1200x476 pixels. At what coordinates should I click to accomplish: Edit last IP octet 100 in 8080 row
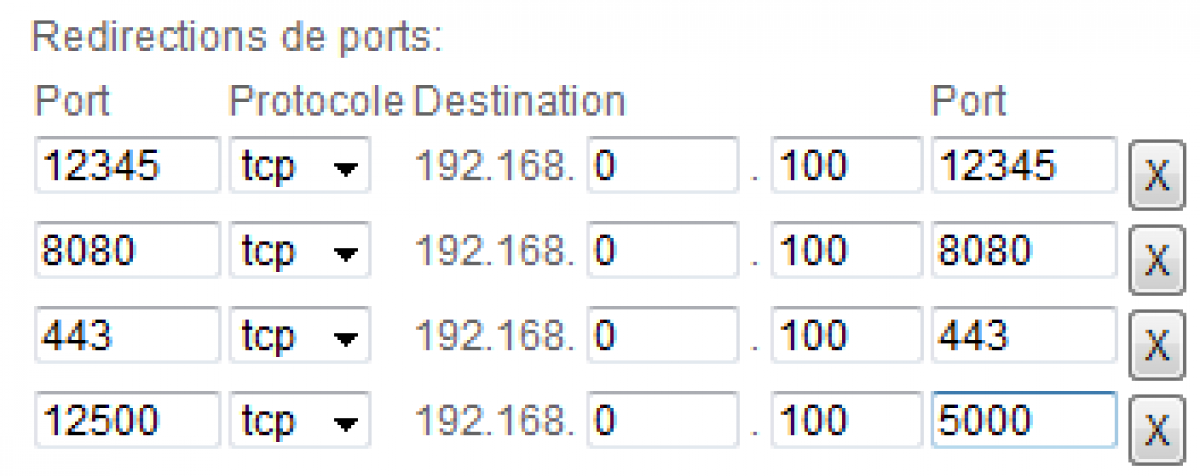(848, 250)
